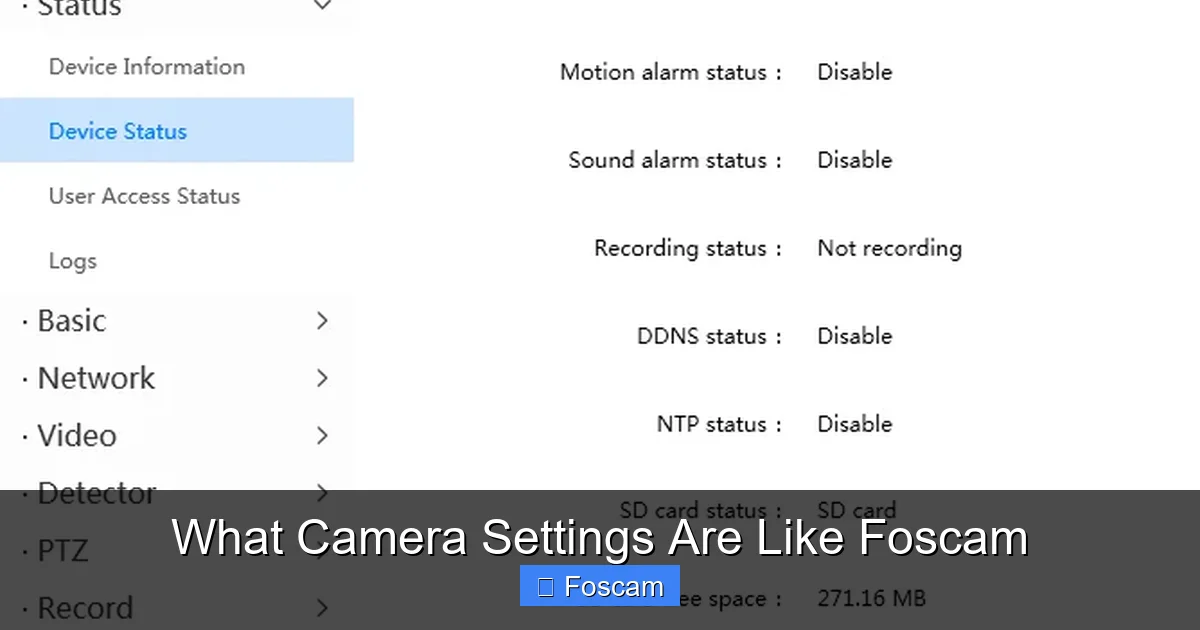
Task: View the User Access Status page
Action: click(x=144, y=196)
